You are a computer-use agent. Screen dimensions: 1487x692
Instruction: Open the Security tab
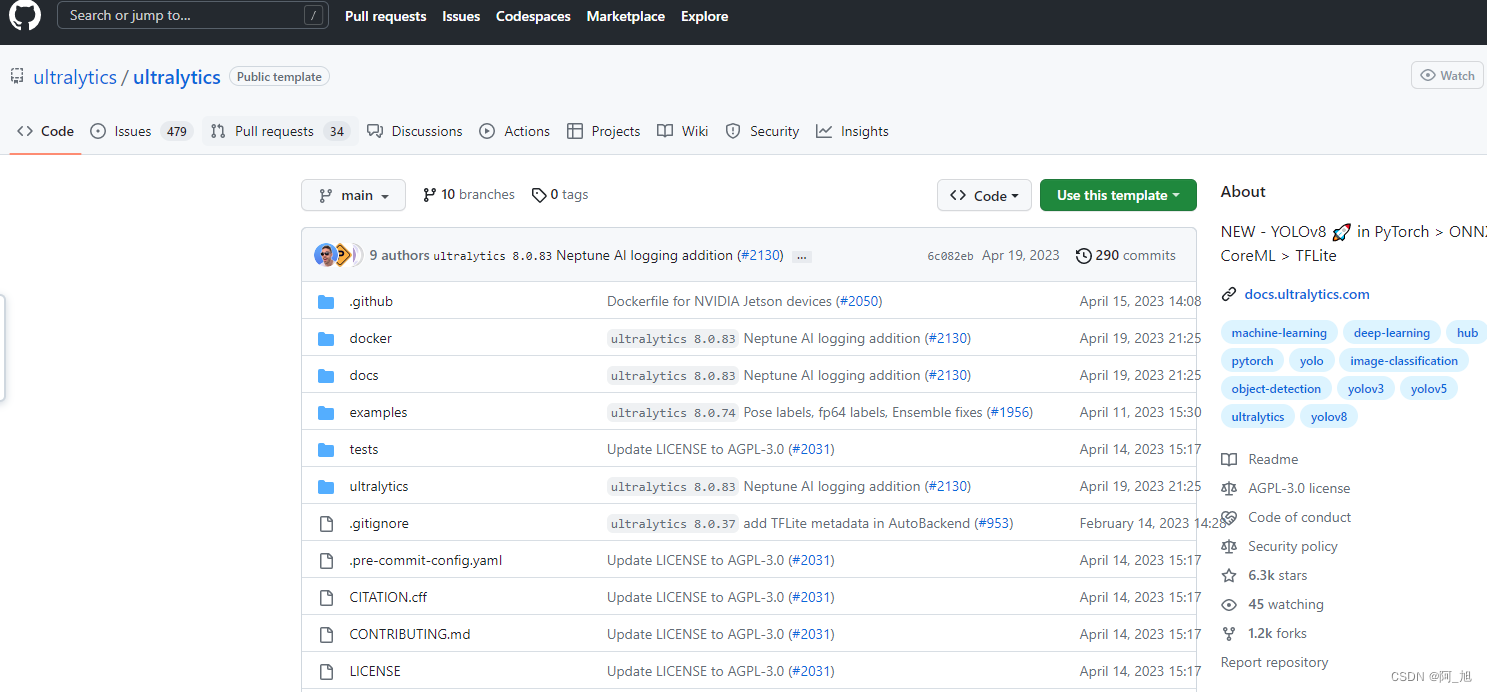(762, 131)
